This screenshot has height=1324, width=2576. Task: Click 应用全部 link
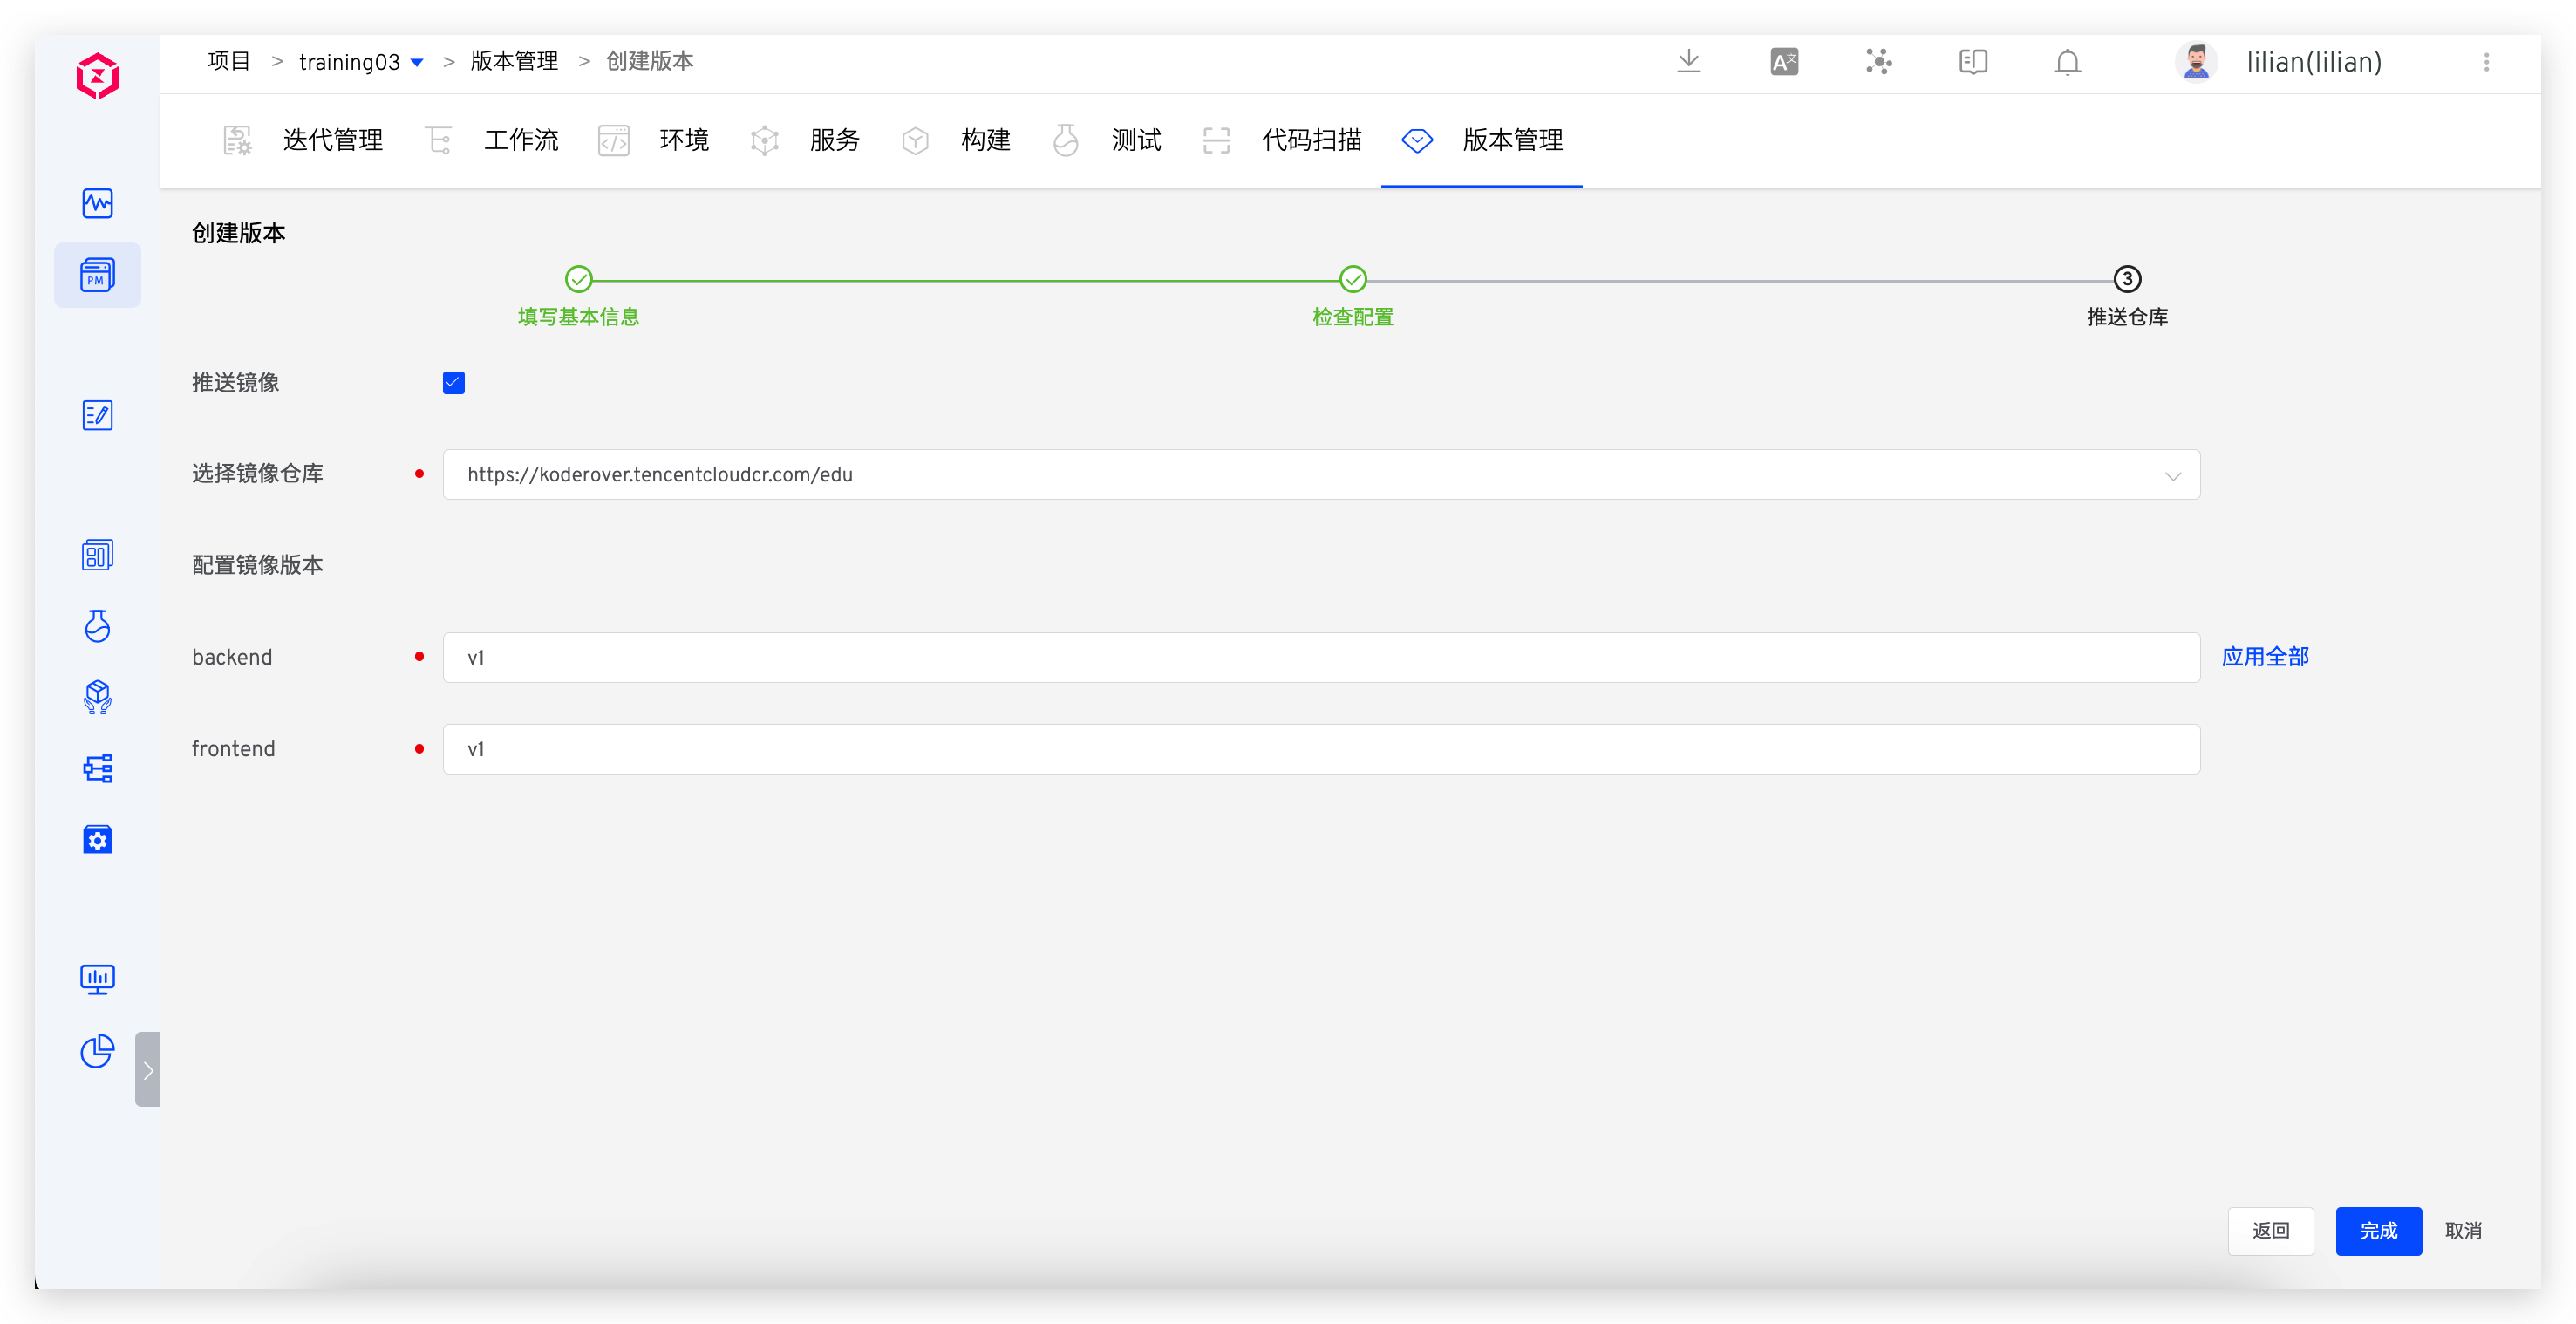pos(2264,657)
